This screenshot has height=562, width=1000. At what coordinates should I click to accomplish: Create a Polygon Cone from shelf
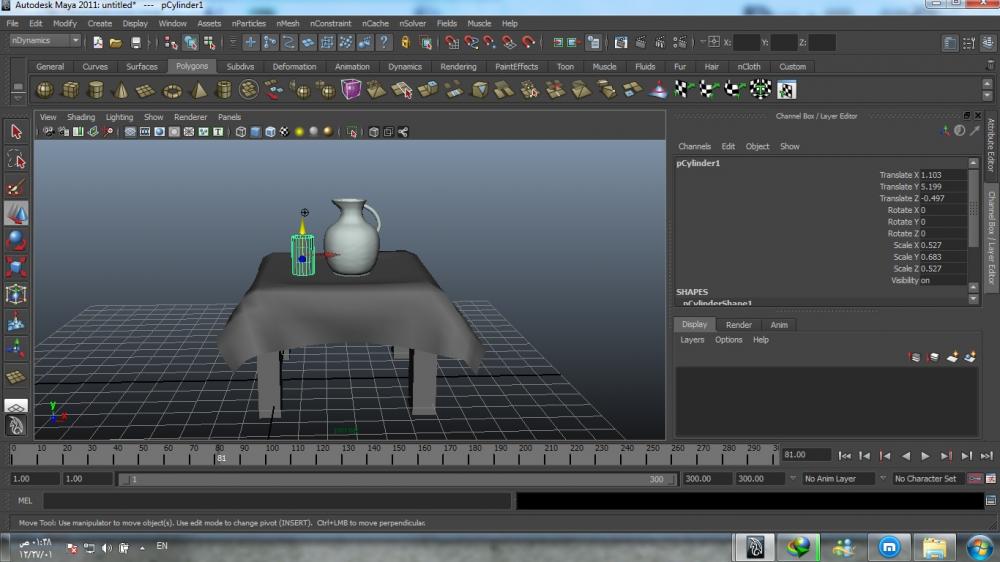pyautogui.click(x=121, y=90)
